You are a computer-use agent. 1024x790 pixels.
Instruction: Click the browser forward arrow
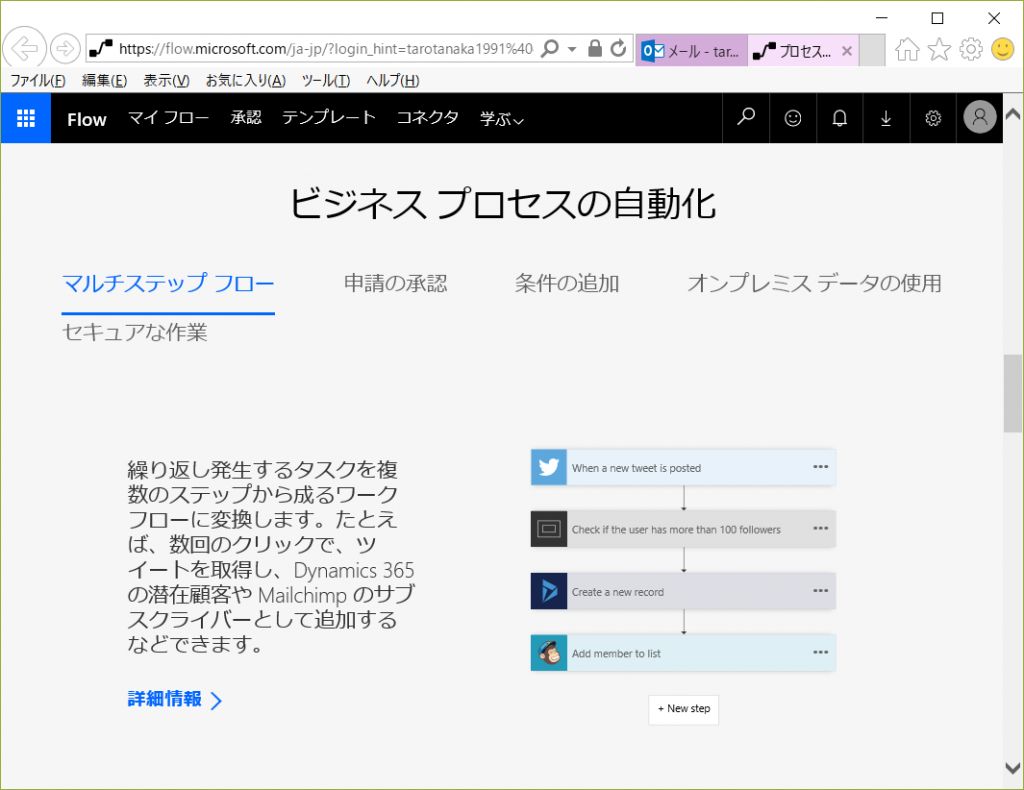[65, 48]
